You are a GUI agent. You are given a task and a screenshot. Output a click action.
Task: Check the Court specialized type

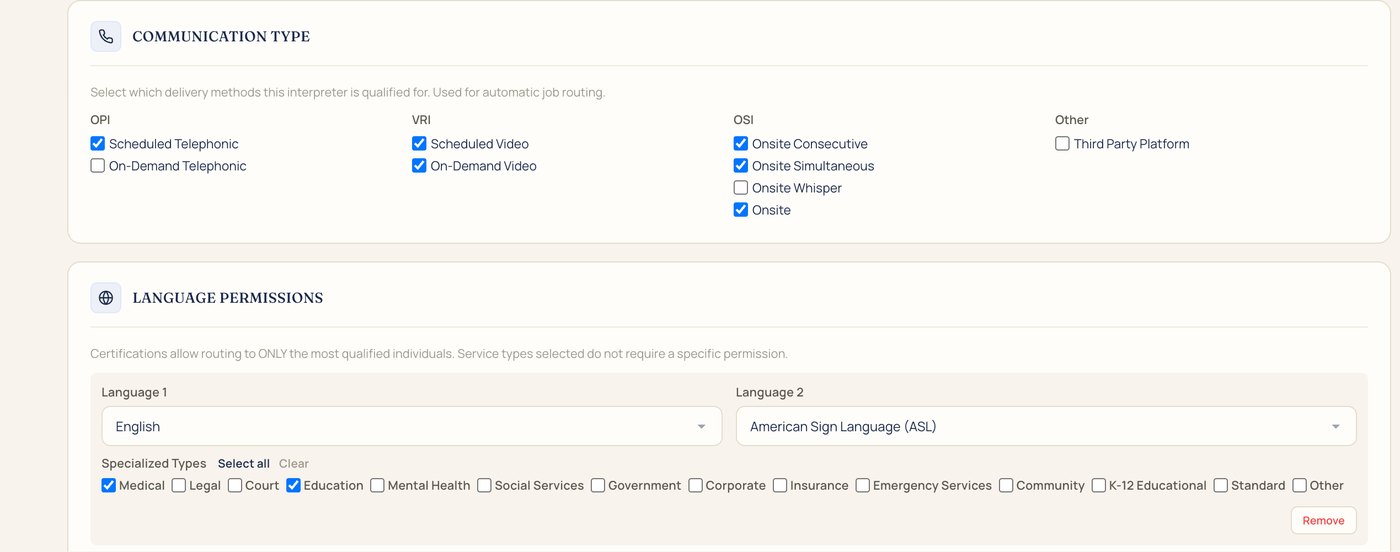(235, 486)
